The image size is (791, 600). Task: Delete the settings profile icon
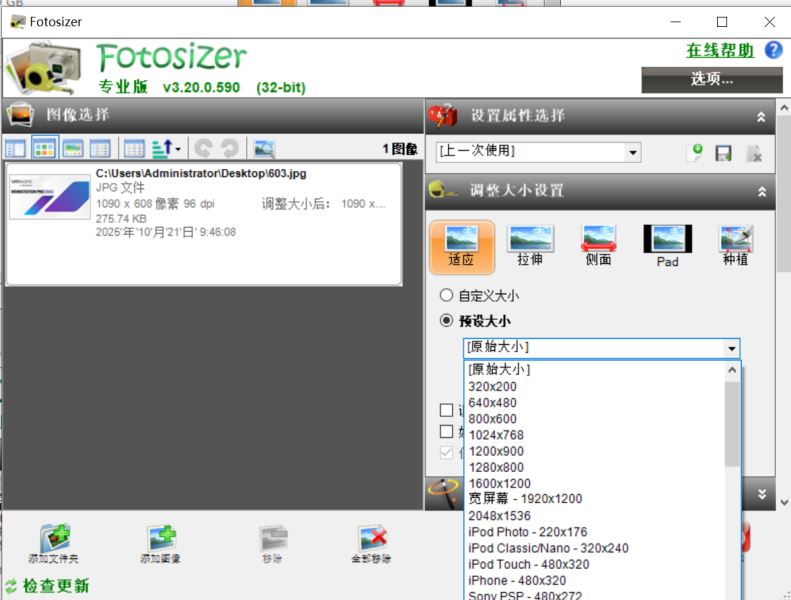754,153
